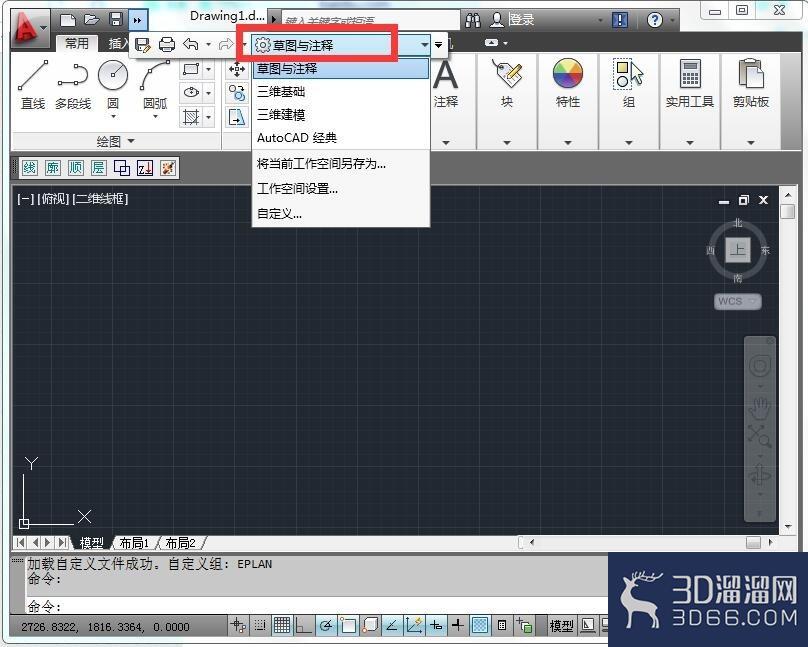This screenshot has width=808, height=647.
Task: Select the 多段线 (Polyline) tool
Action: pyautogui.click(x=73, y=84)
